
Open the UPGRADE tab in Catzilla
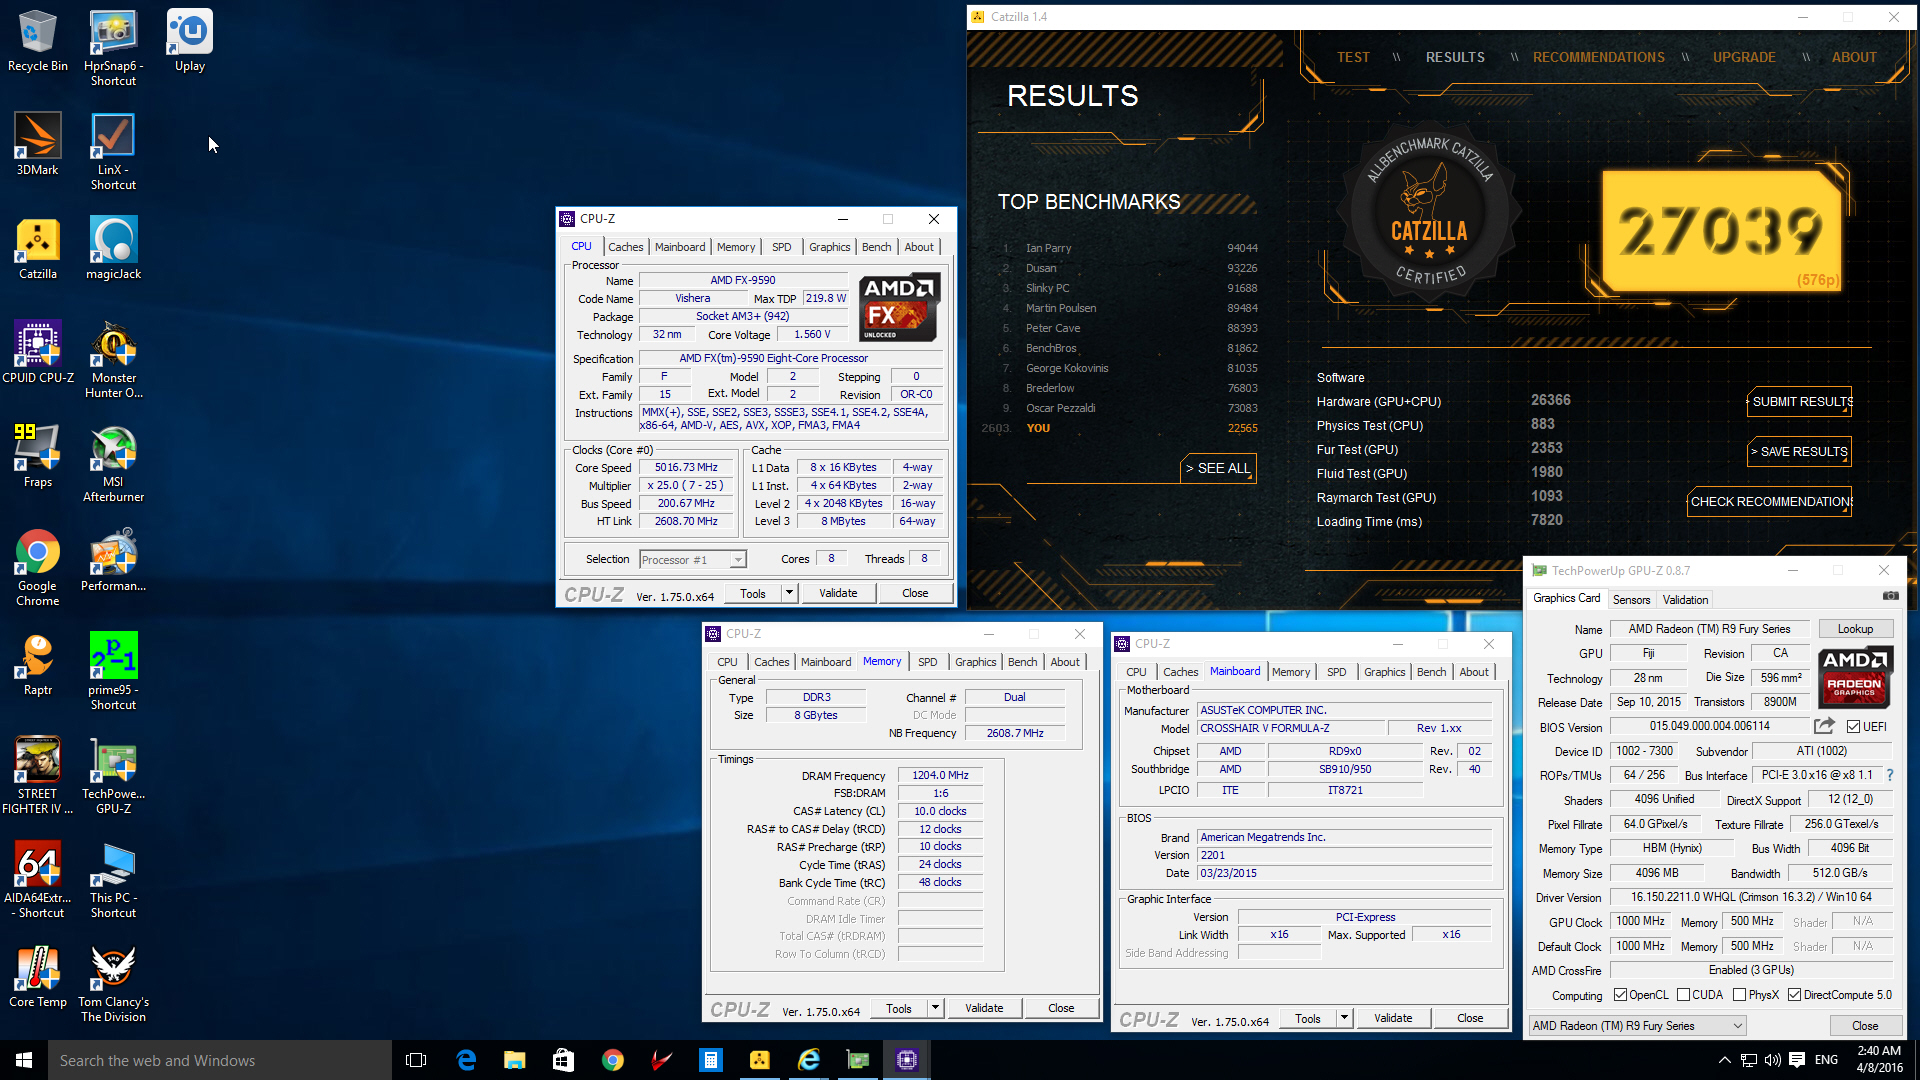(x=1744, y=57)
